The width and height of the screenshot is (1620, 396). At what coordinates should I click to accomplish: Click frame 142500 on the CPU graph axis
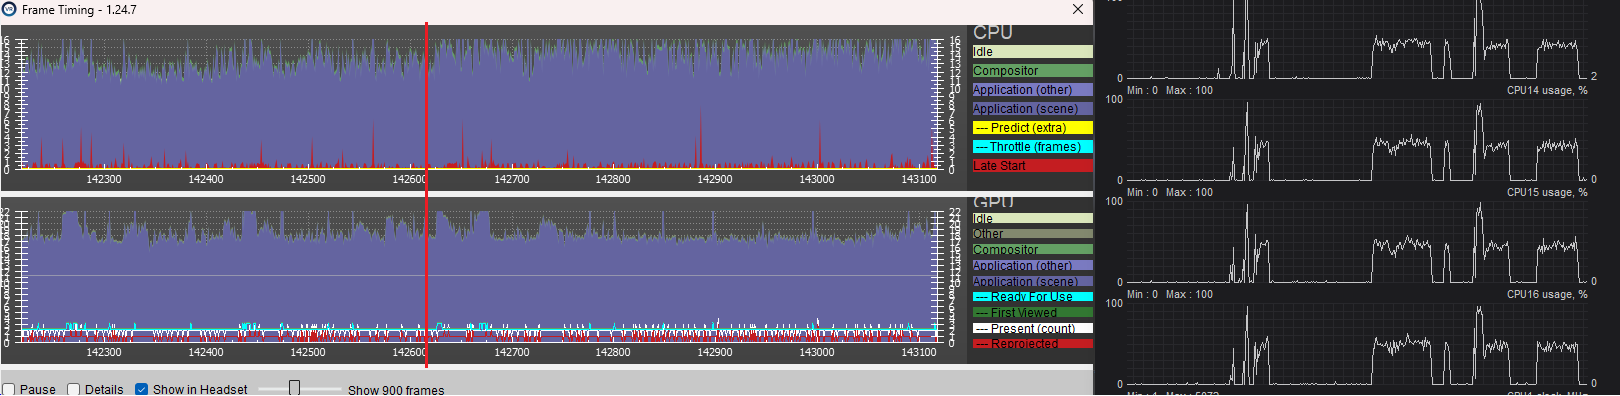(x=308, y=180)
